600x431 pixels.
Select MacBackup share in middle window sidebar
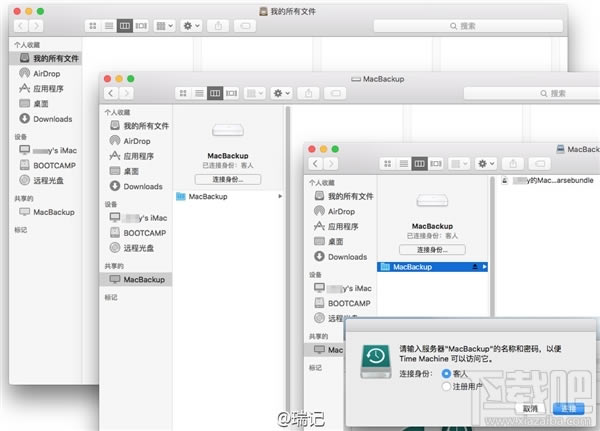(x=136, y=279)
